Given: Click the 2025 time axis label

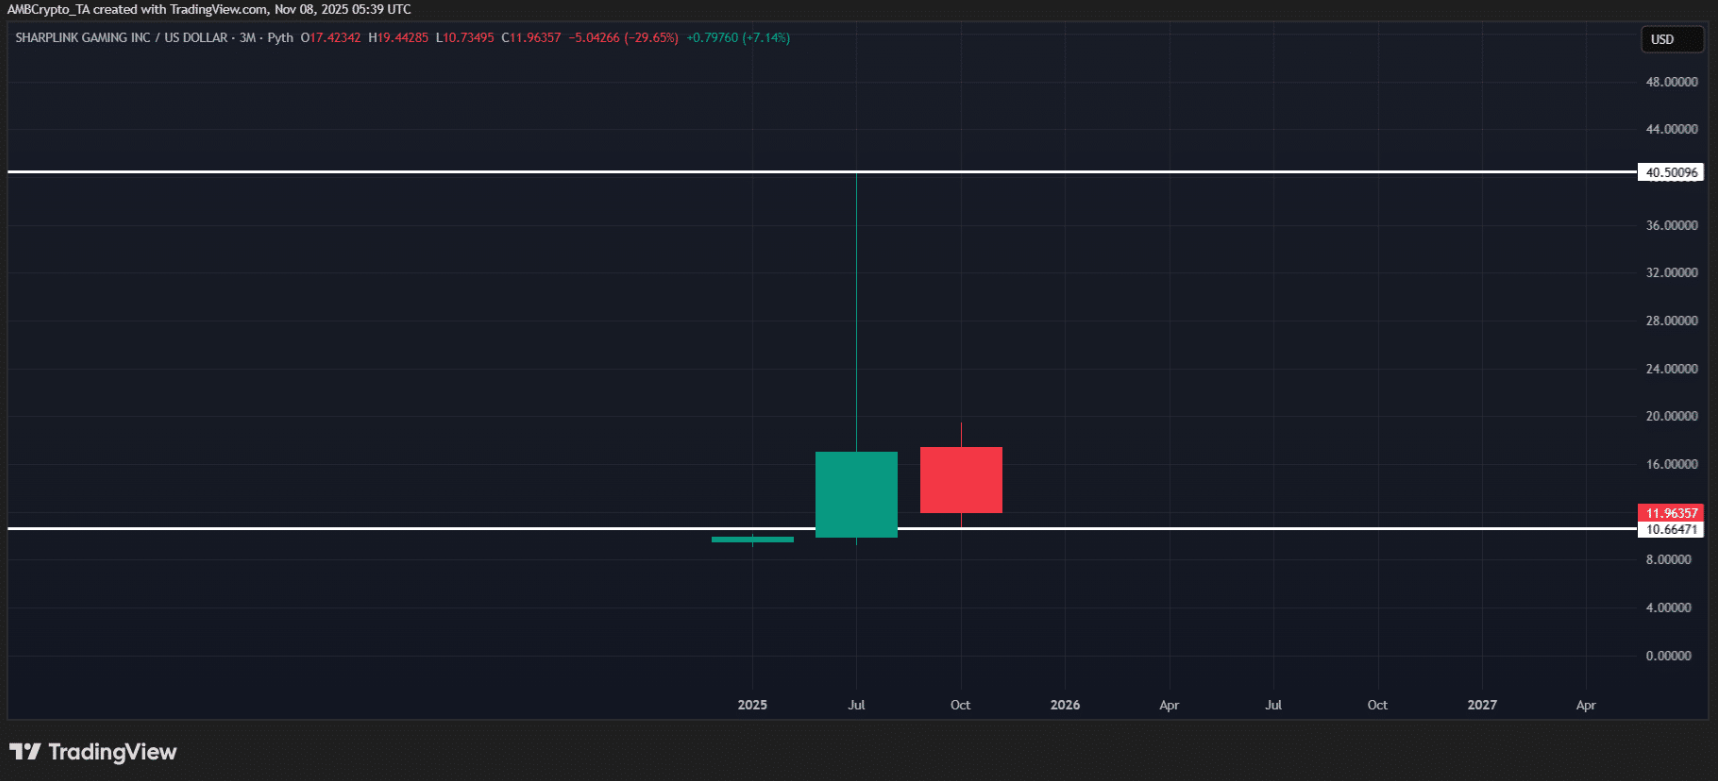Looking at the screenshot, I should [x=752, y=705].
